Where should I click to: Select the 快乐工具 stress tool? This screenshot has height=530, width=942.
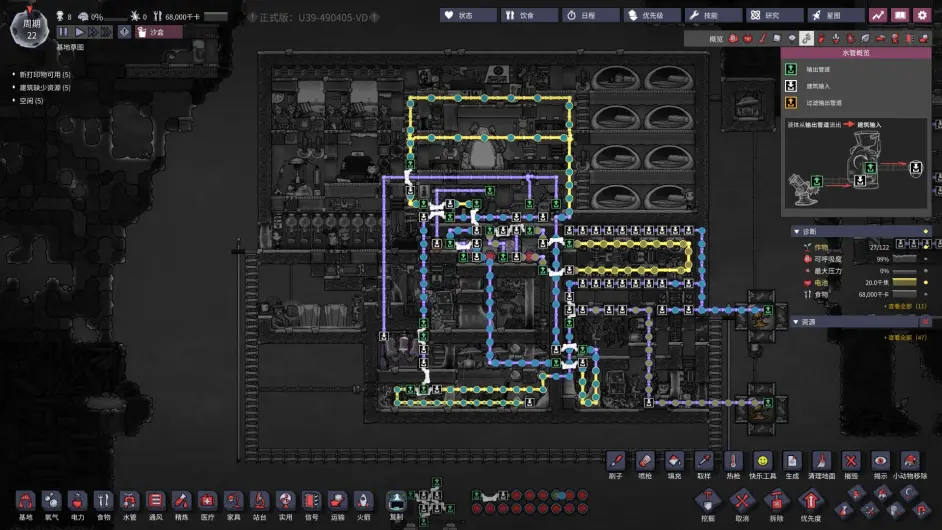click(762, 466)
